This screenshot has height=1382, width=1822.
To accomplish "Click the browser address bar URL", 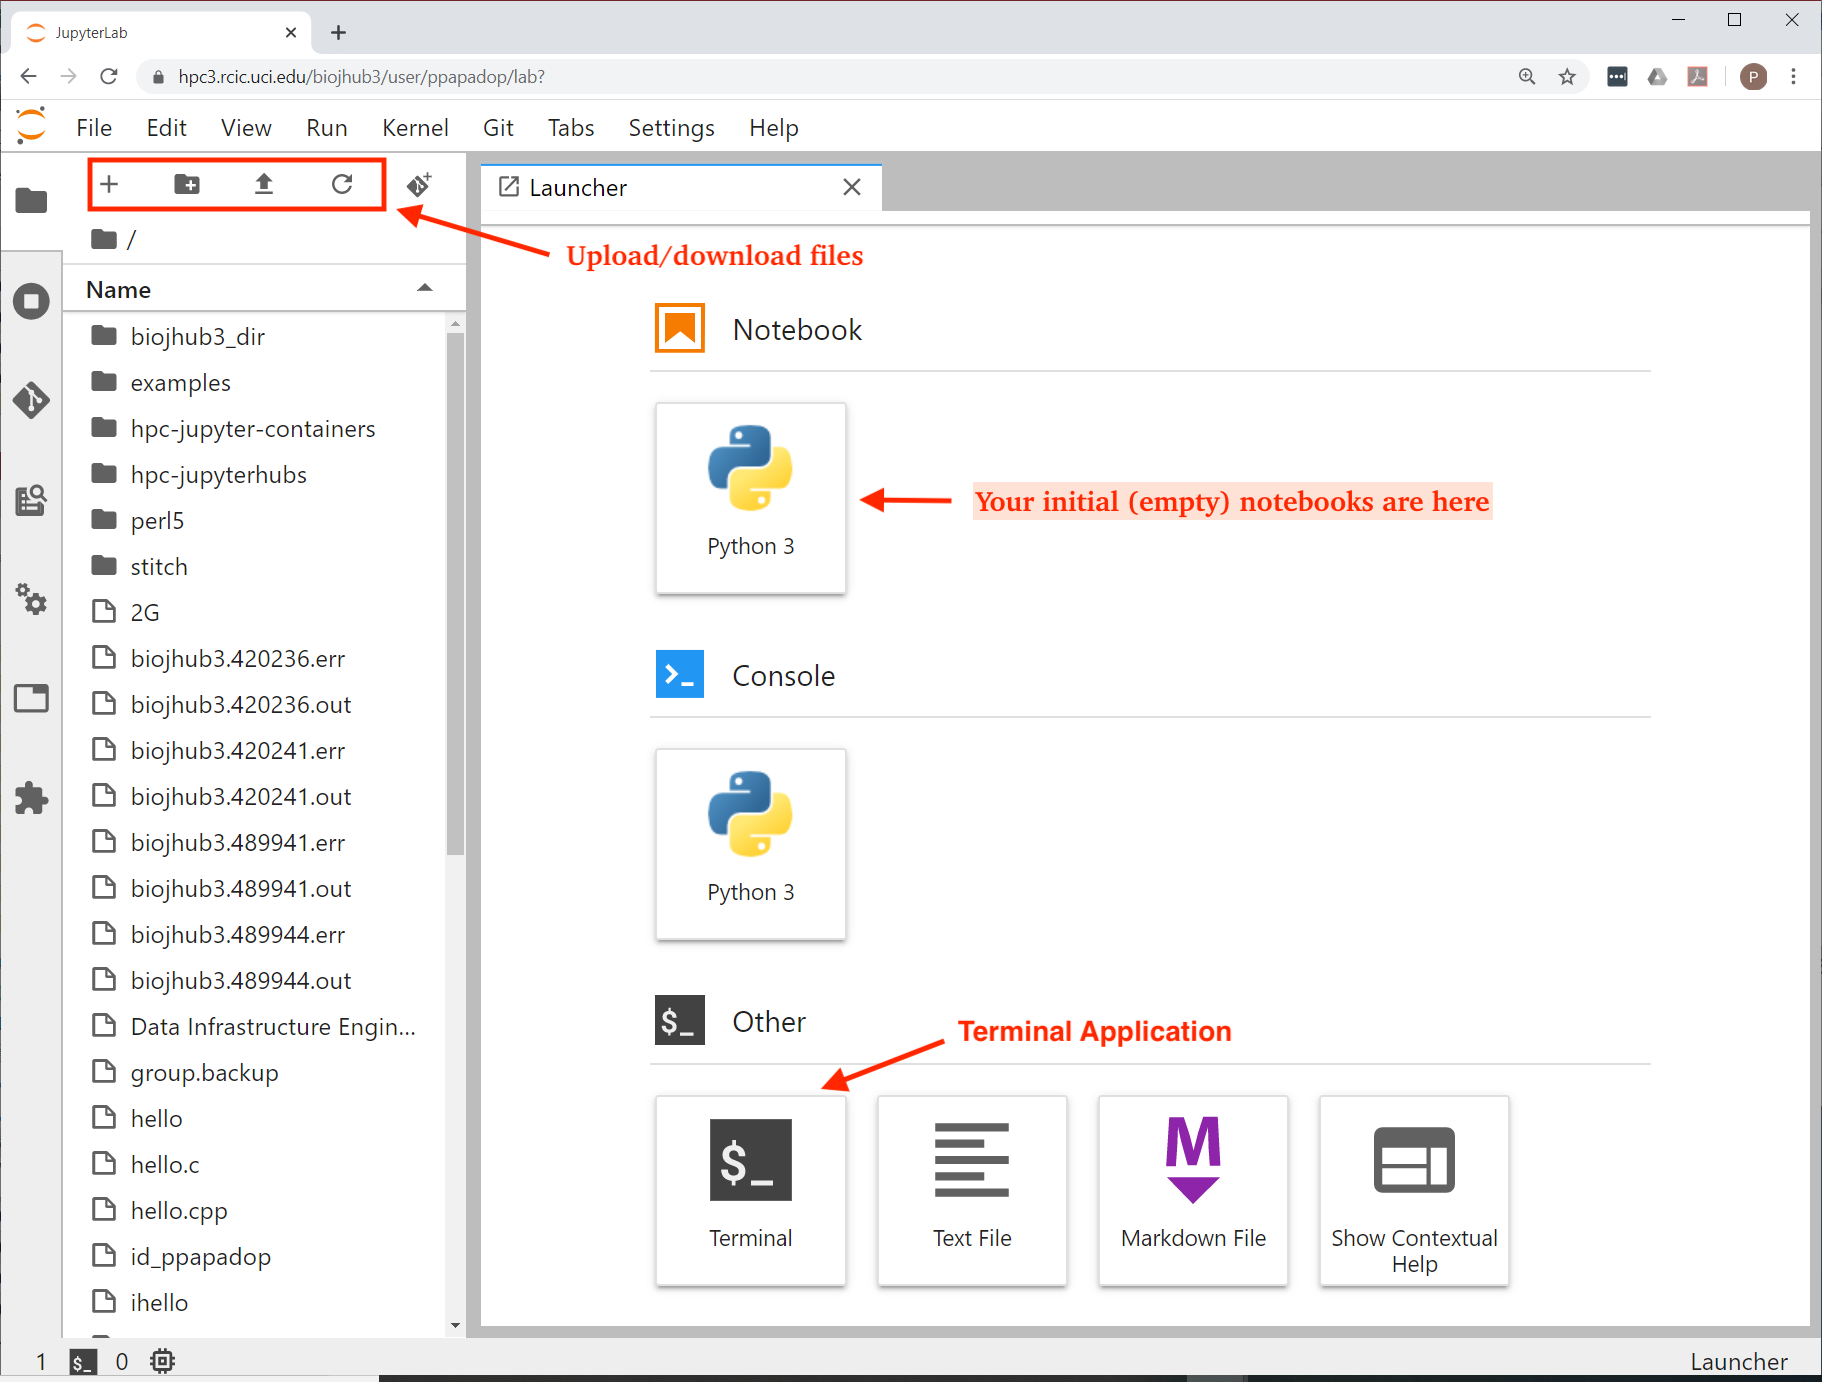I will click(361, 77).
